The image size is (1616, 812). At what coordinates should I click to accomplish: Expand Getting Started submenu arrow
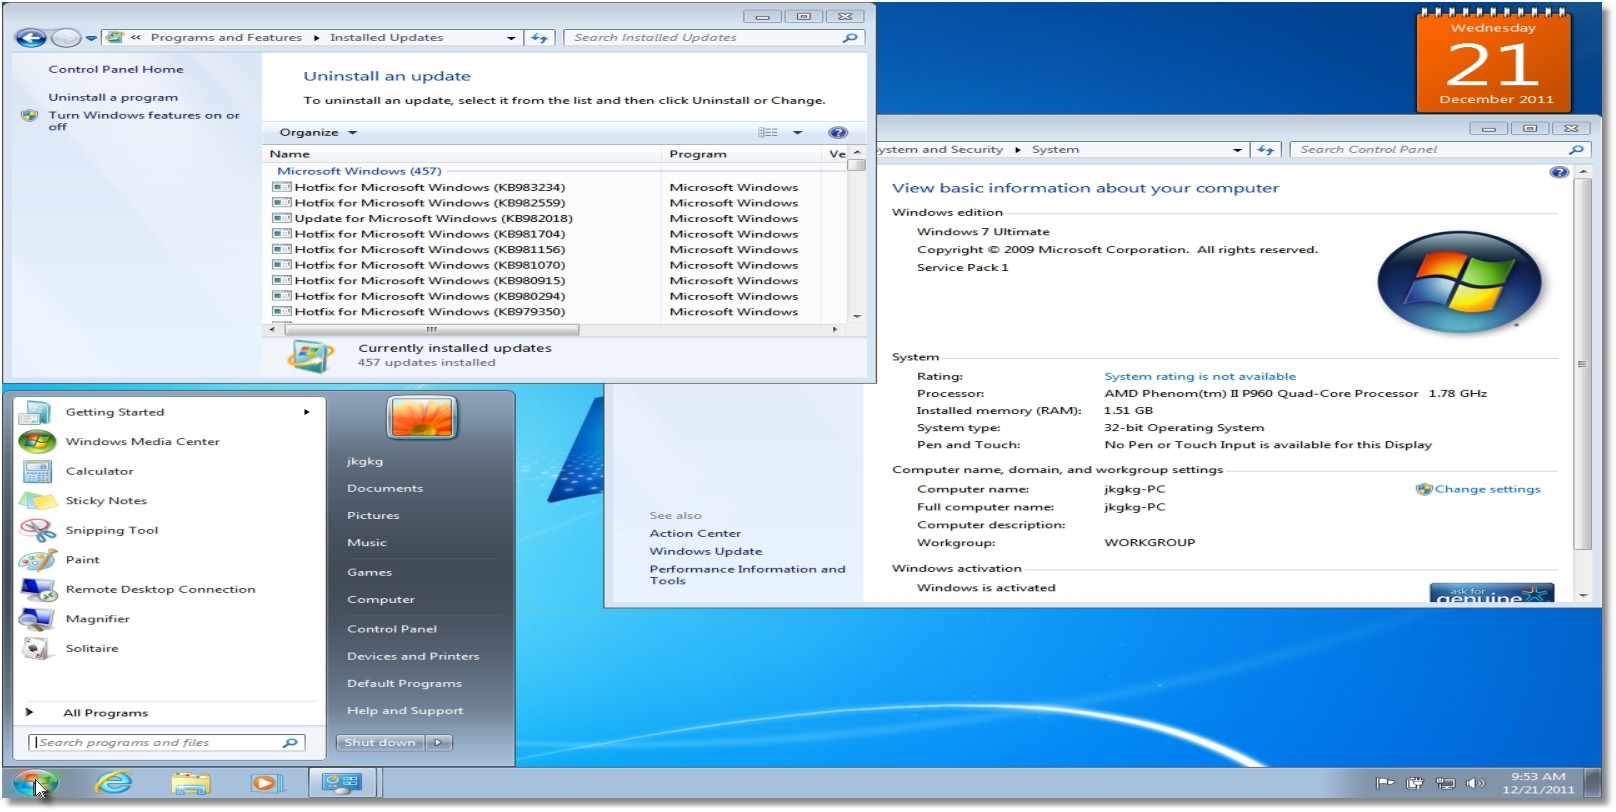pyautogui.click(x=306, y=412)
